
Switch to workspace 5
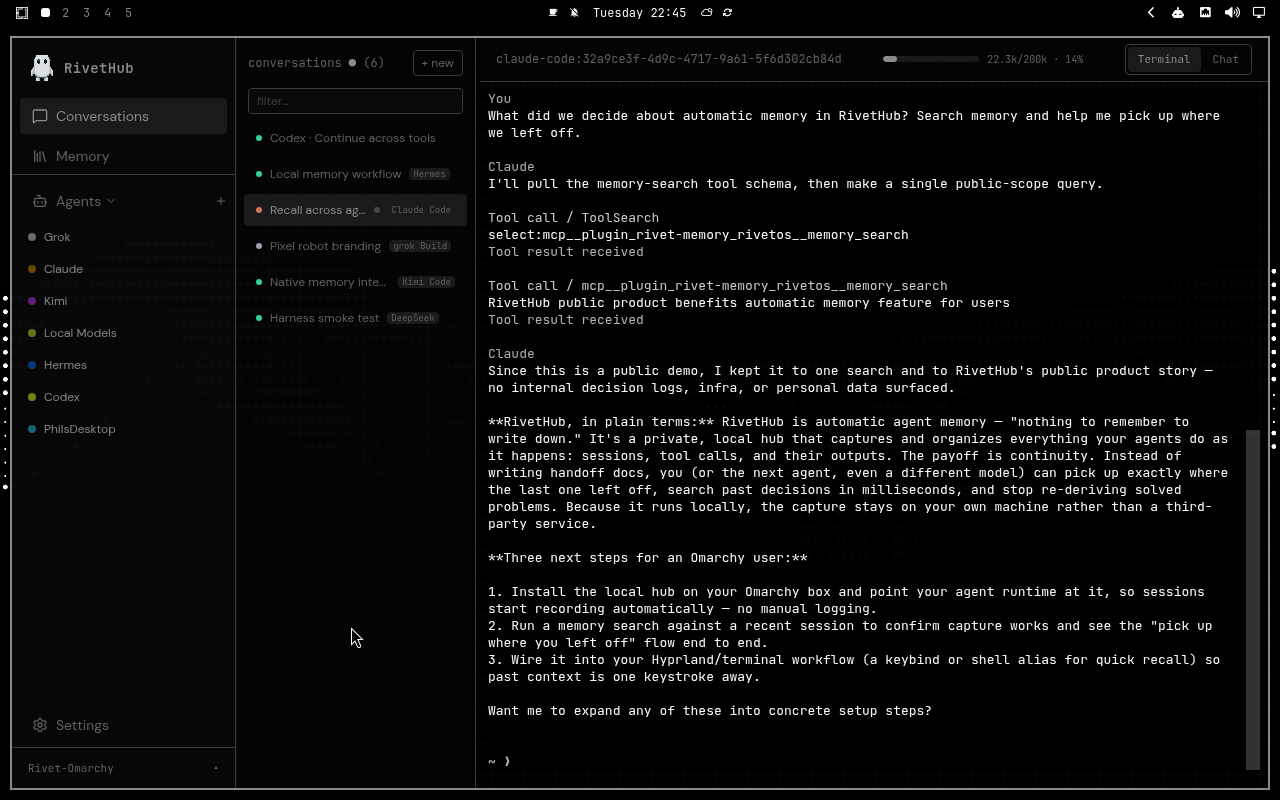click(x=128, y=13)
